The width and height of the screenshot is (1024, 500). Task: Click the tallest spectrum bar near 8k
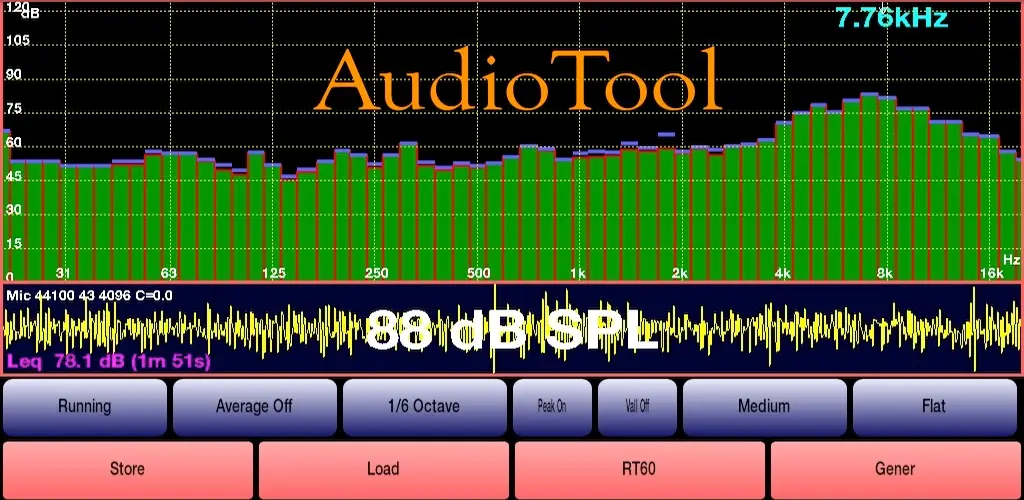click(869, 187)
